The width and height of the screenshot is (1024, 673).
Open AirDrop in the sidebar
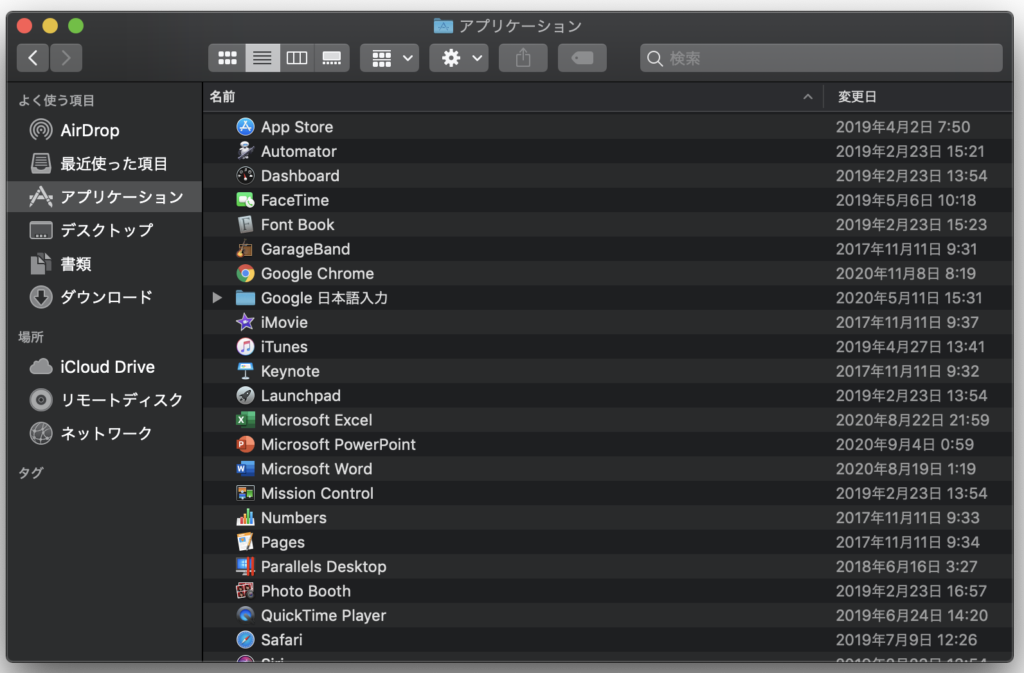click(x=104, y=130)
